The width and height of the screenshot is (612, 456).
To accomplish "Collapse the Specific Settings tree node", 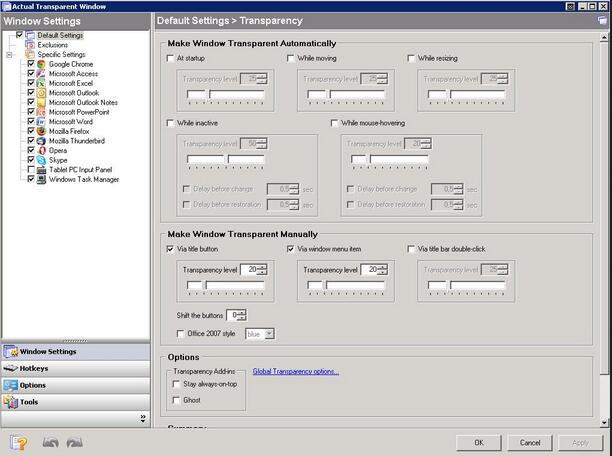I will 10,55.
